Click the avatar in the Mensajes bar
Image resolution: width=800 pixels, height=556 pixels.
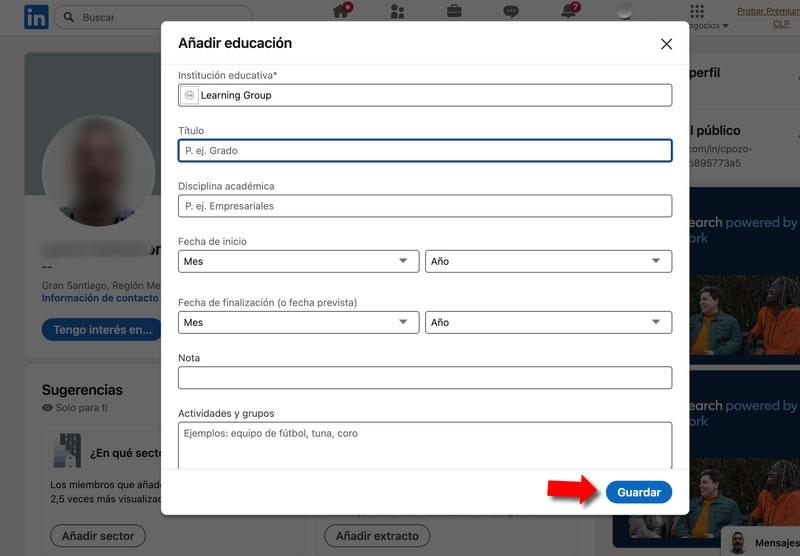click(737, 543)
